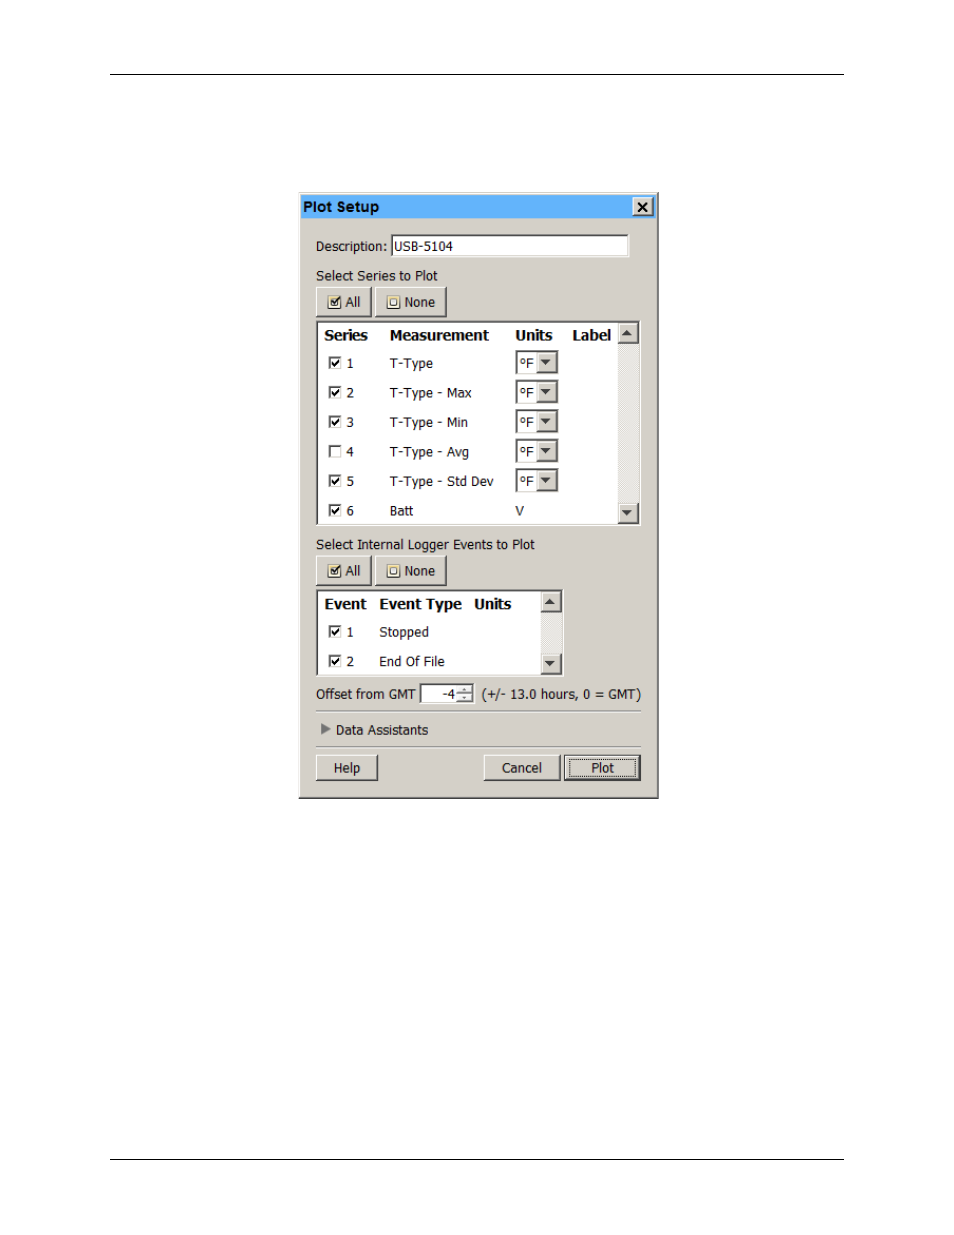Close the Plot Setup dialog window
The image size is (954, 1235).
point(643,207)
